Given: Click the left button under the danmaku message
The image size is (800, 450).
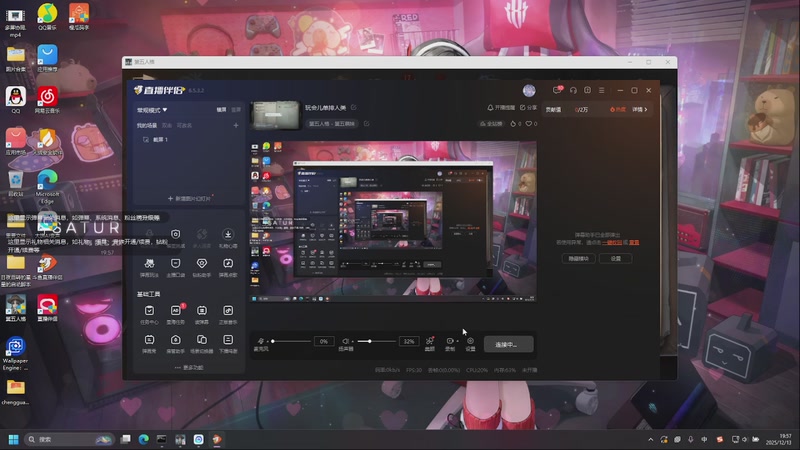Looking at the screenshot, I should [579, 259].
